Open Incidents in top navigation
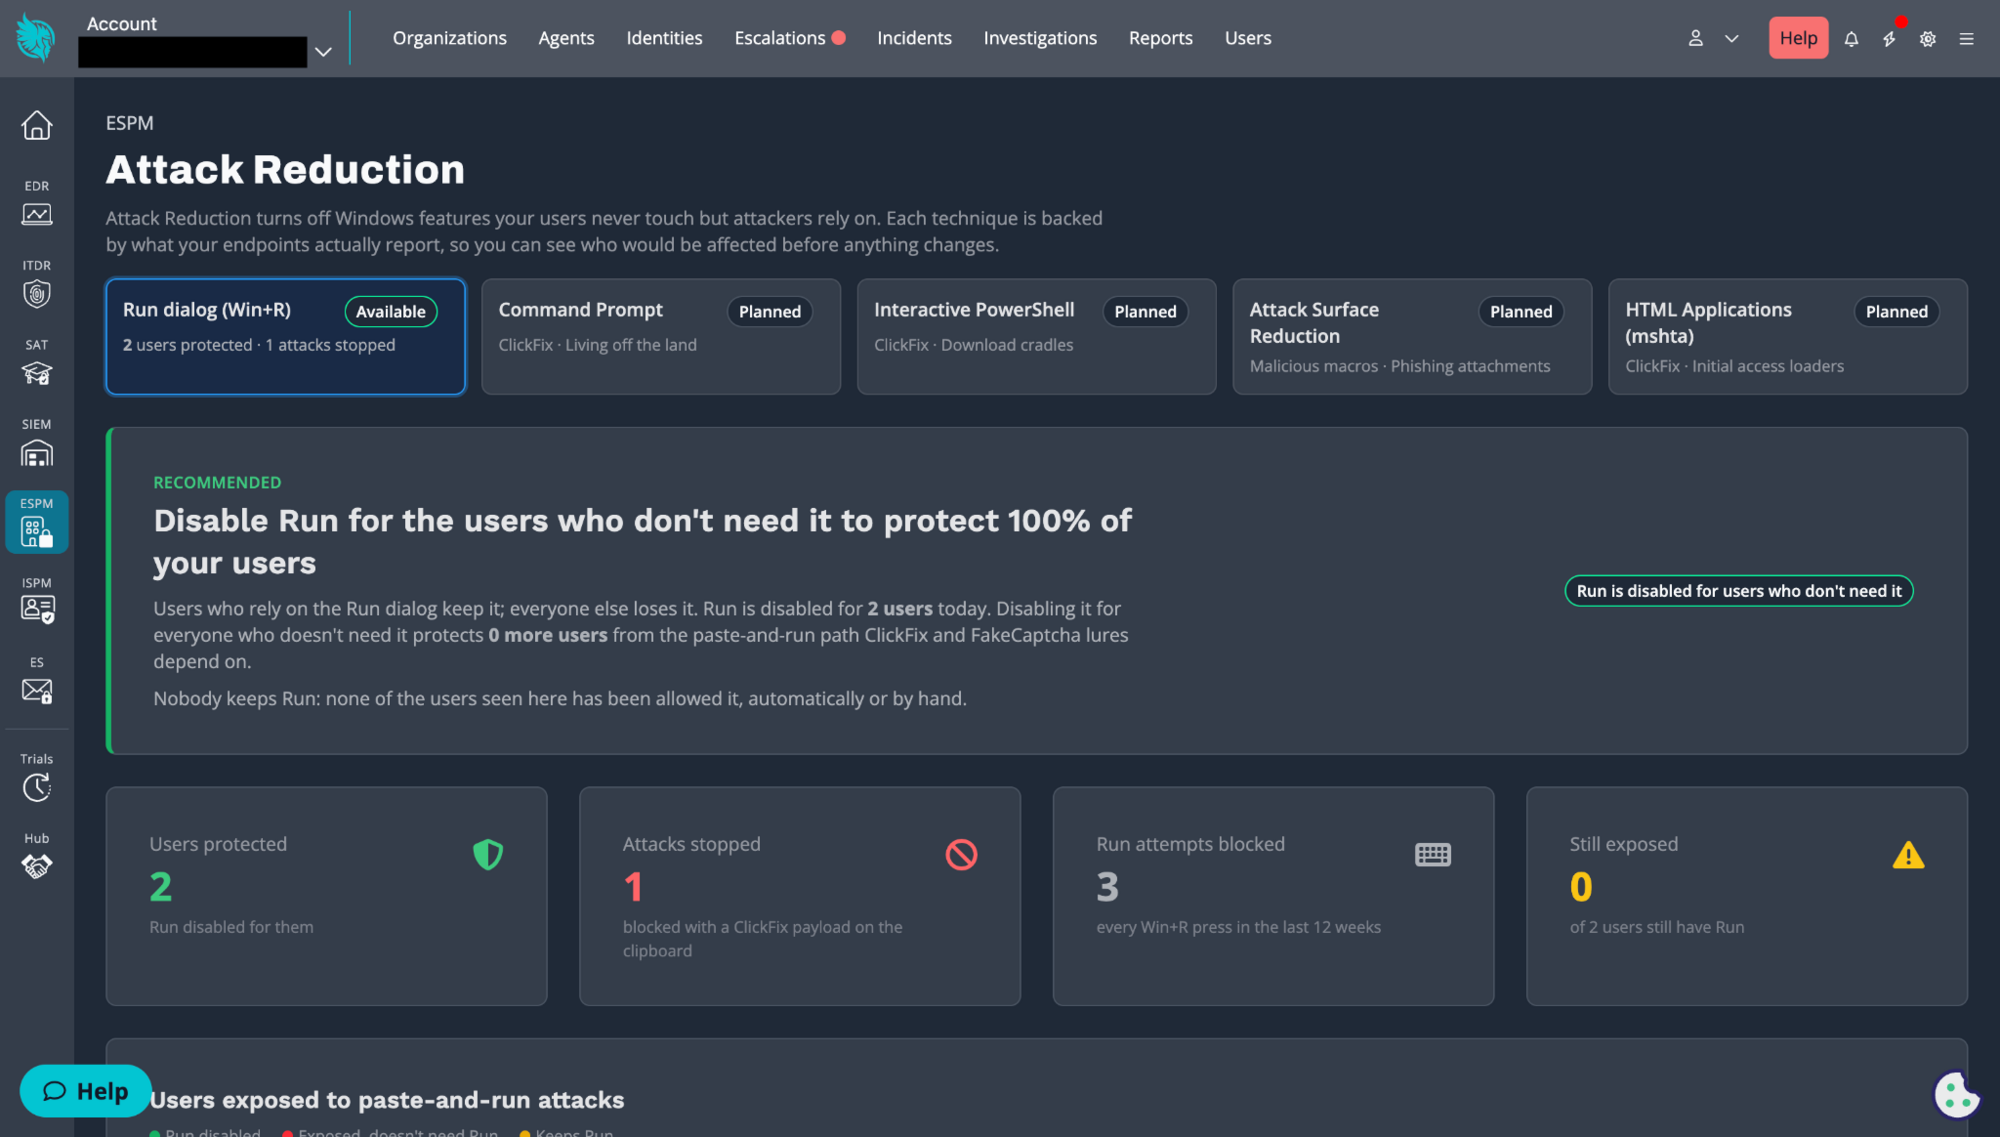This screenshot has width=2000, height=1137. tap(914, 38)
